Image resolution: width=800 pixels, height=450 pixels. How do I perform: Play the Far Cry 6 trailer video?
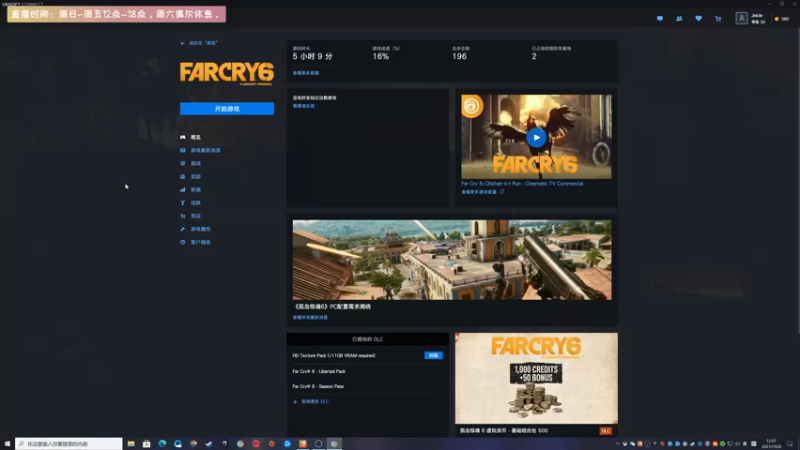(x=536, y=137)
